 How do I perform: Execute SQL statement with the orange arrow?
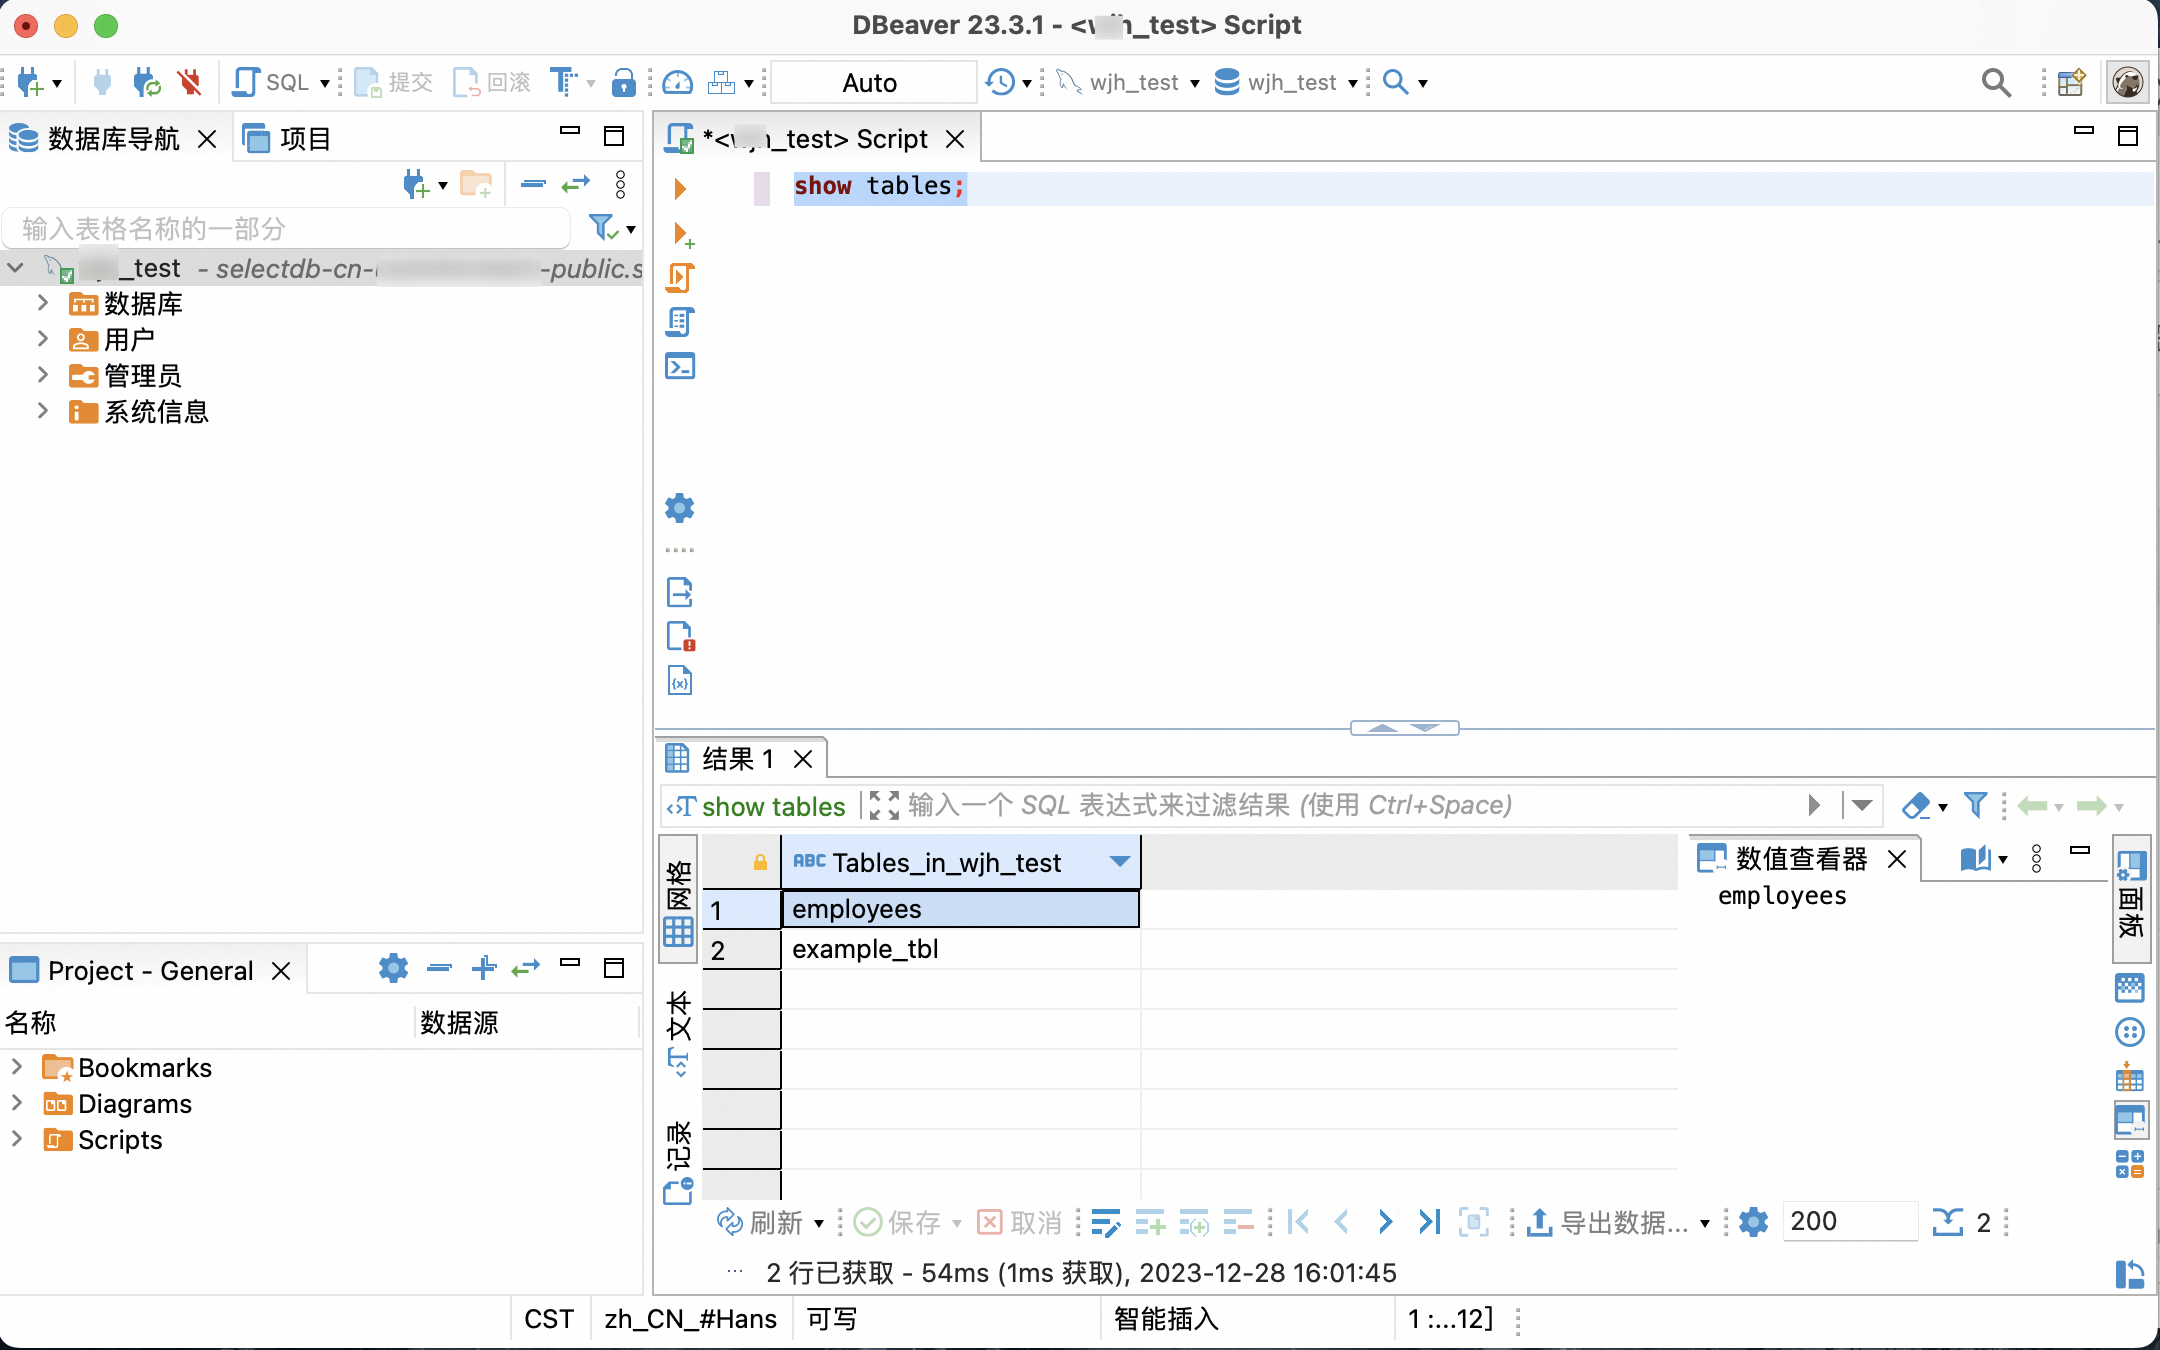680,188
